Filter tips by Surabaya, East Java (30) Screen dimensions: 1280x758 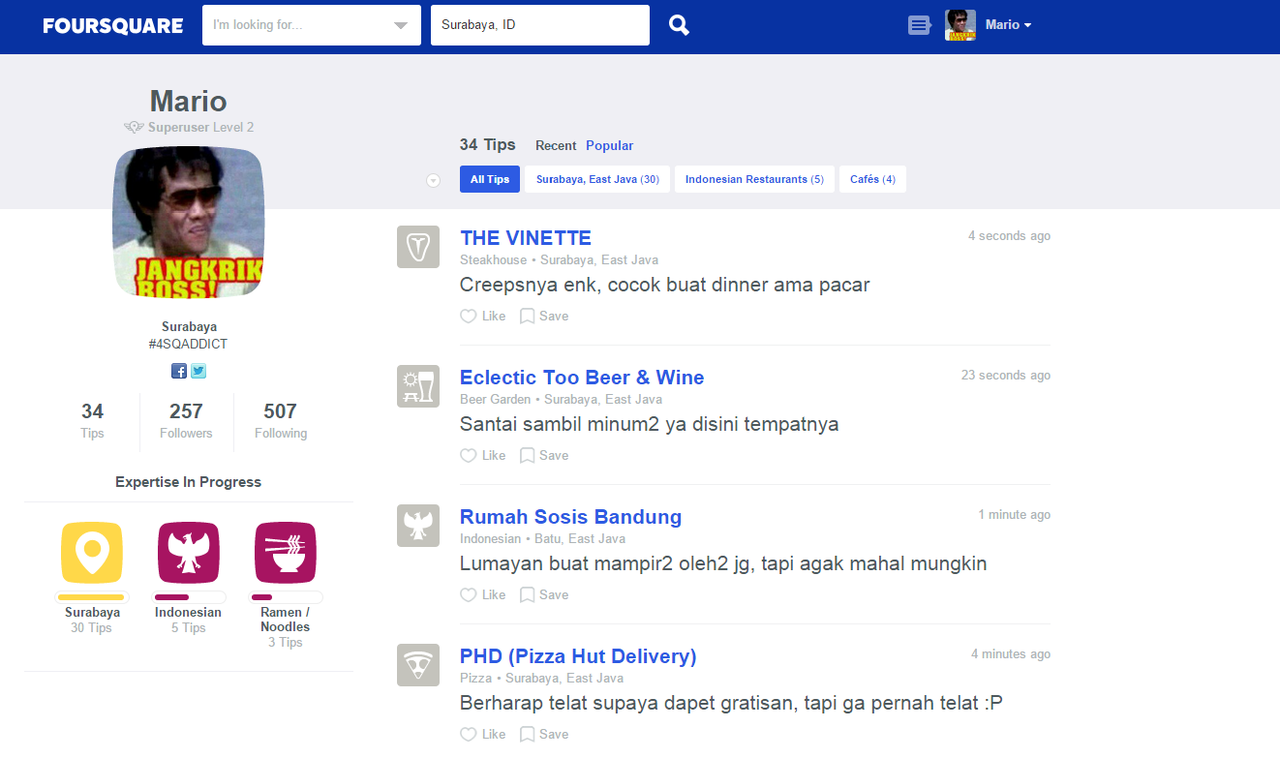pos(597,179)
